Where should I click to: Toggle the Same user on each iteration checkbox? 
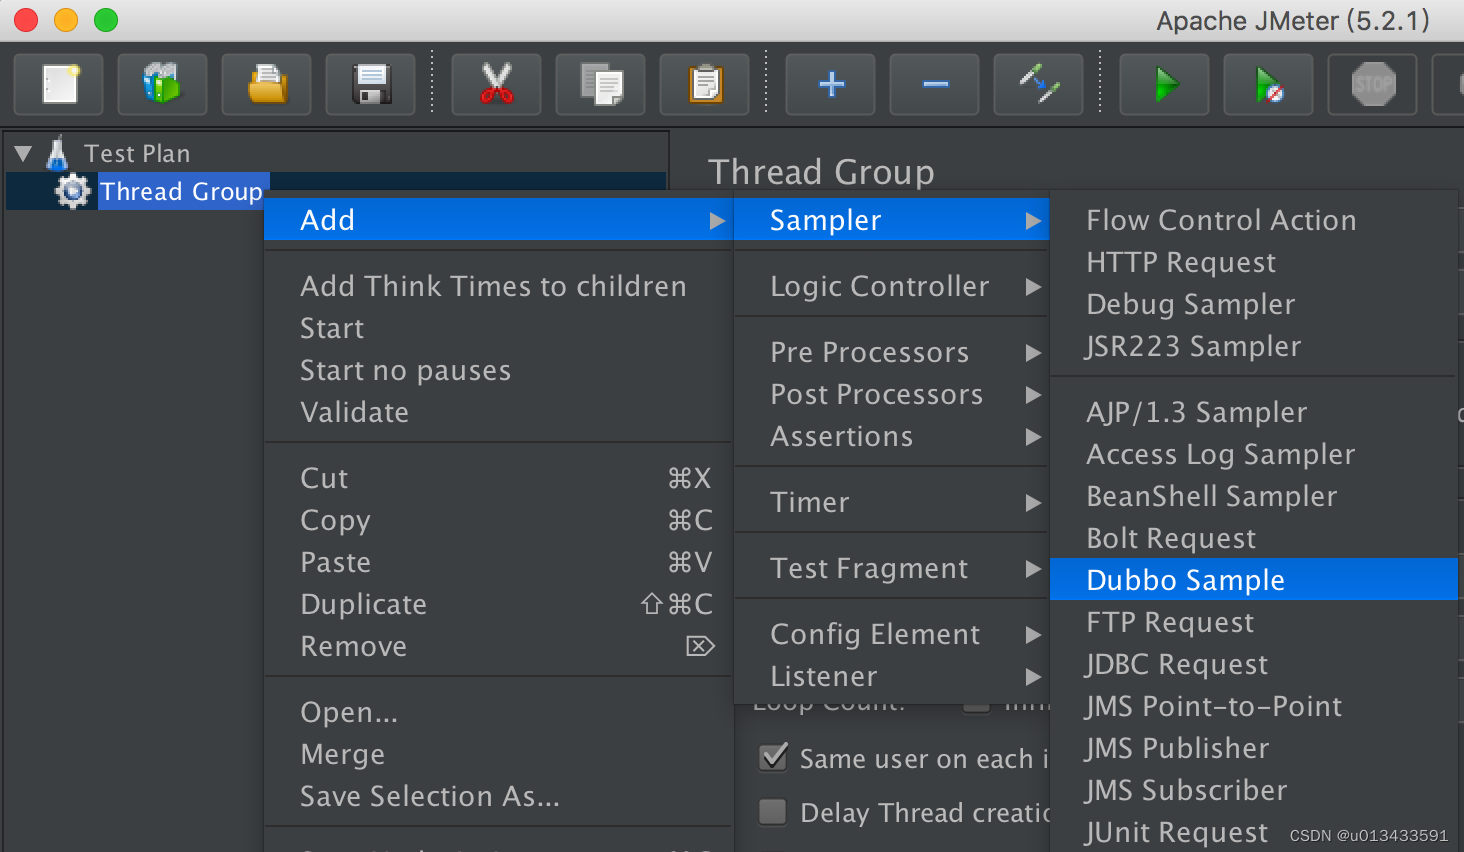773,757
